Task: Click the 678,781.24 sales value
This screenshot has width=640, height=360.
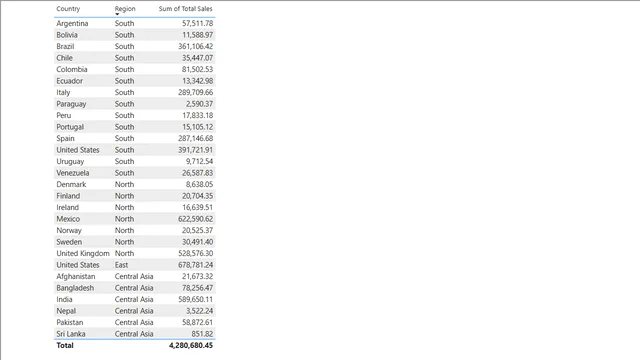Action: click(x=196, y=264)
